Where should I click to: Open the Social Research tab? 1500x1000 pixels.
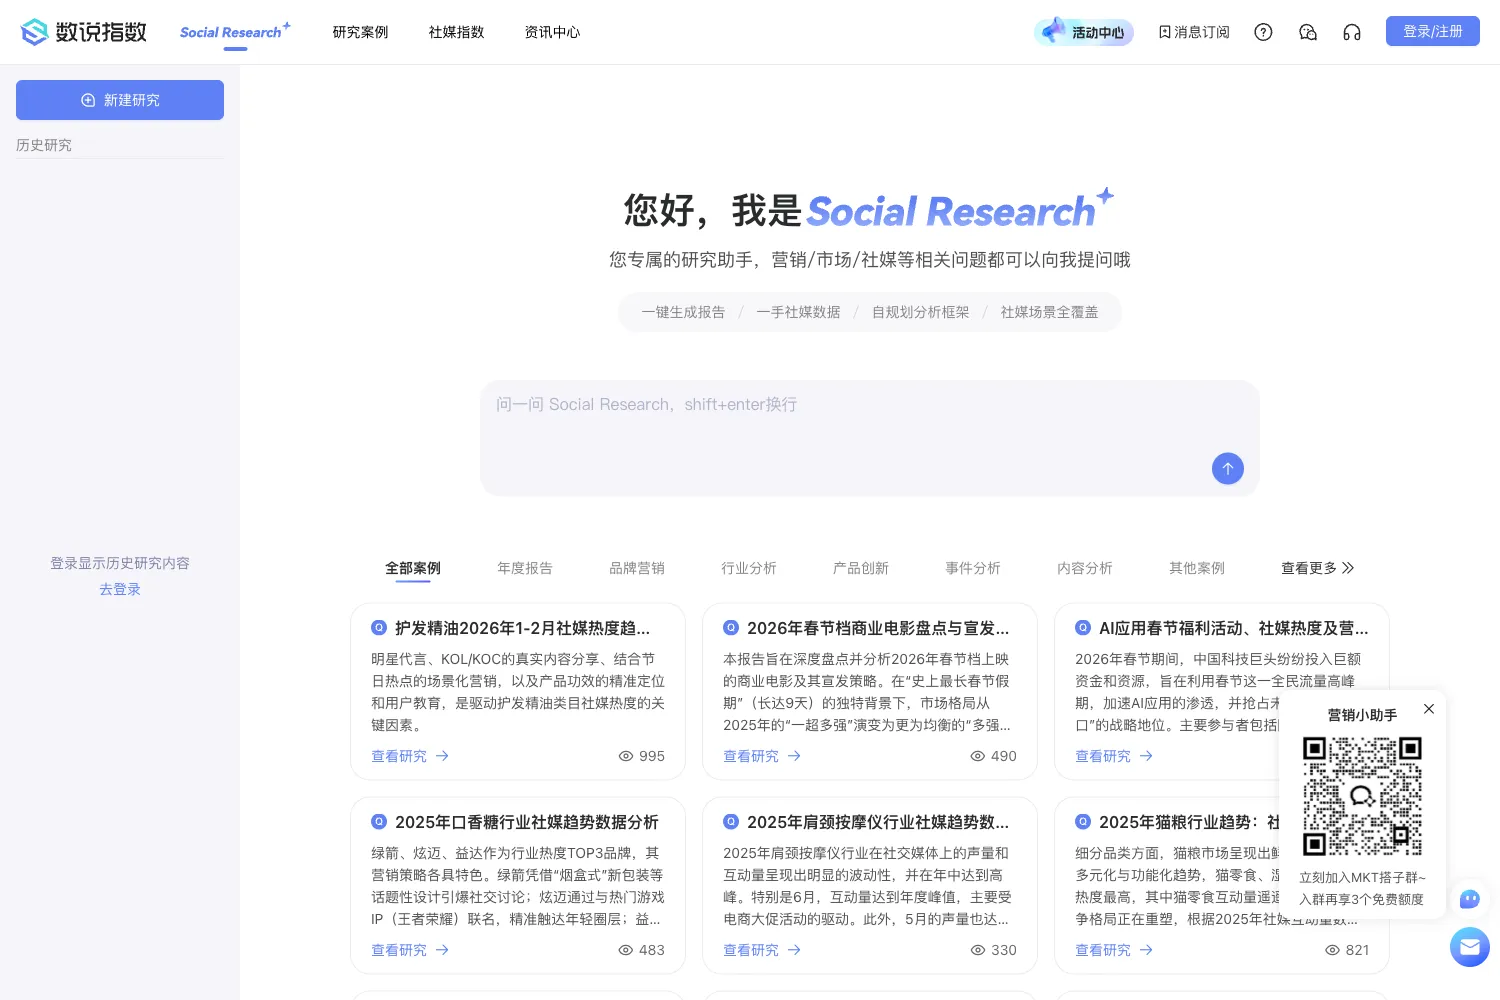tap(235, 32)
